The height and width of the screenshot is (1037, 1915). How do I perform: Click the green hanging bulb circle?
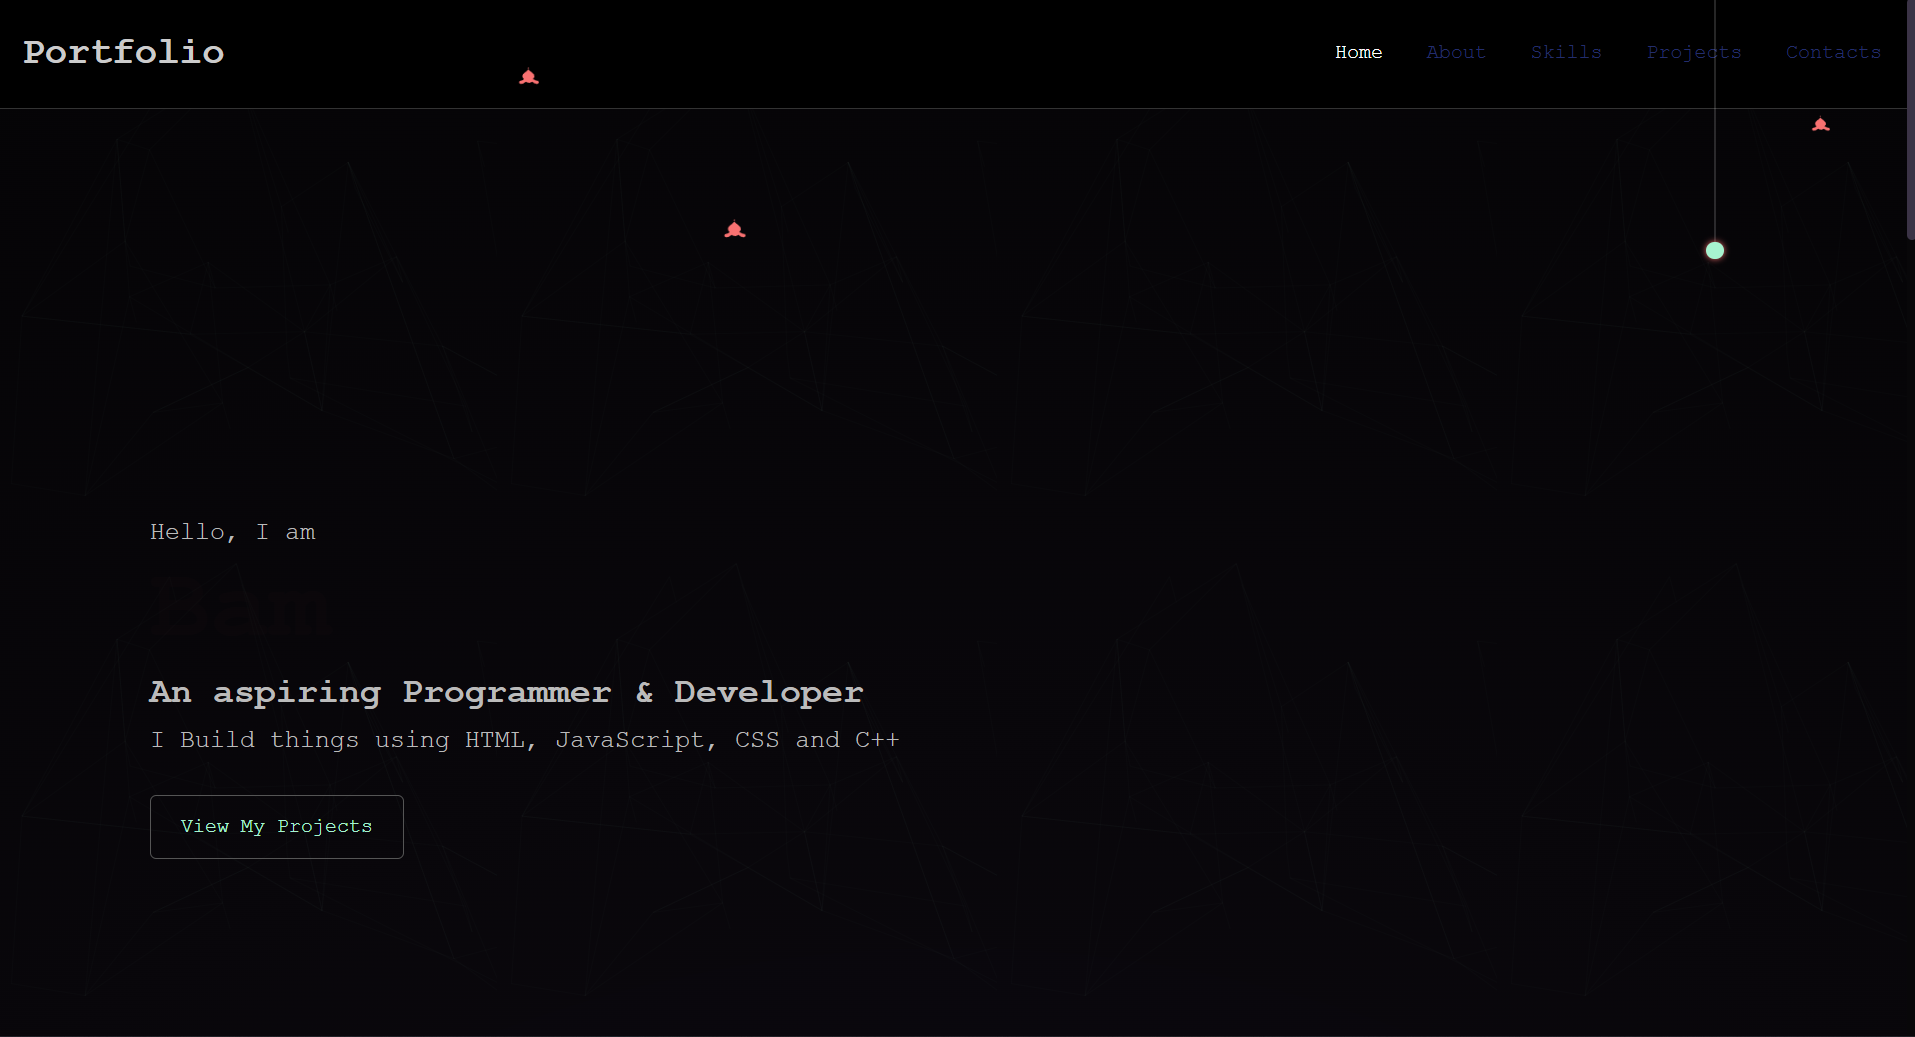1715,250
